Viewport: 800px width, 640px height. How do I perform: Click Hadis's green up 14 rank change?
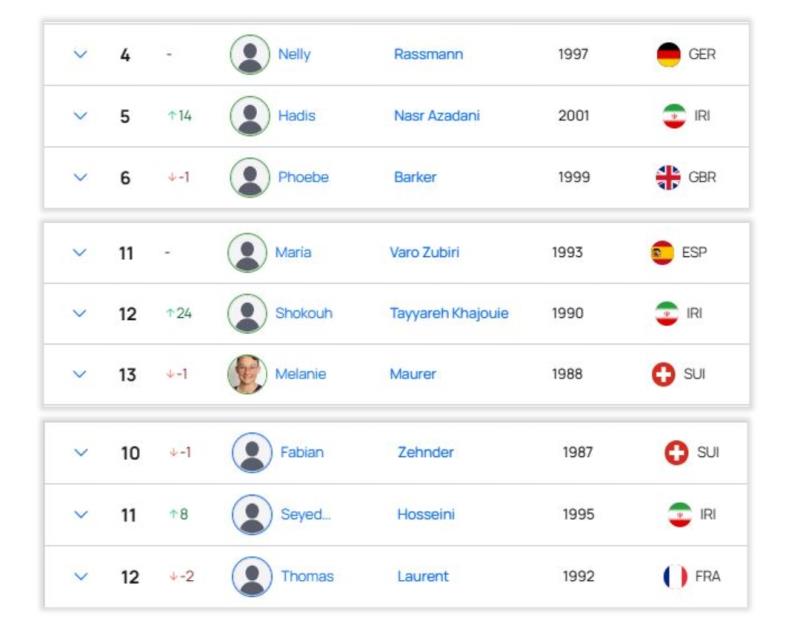[180, 116]
